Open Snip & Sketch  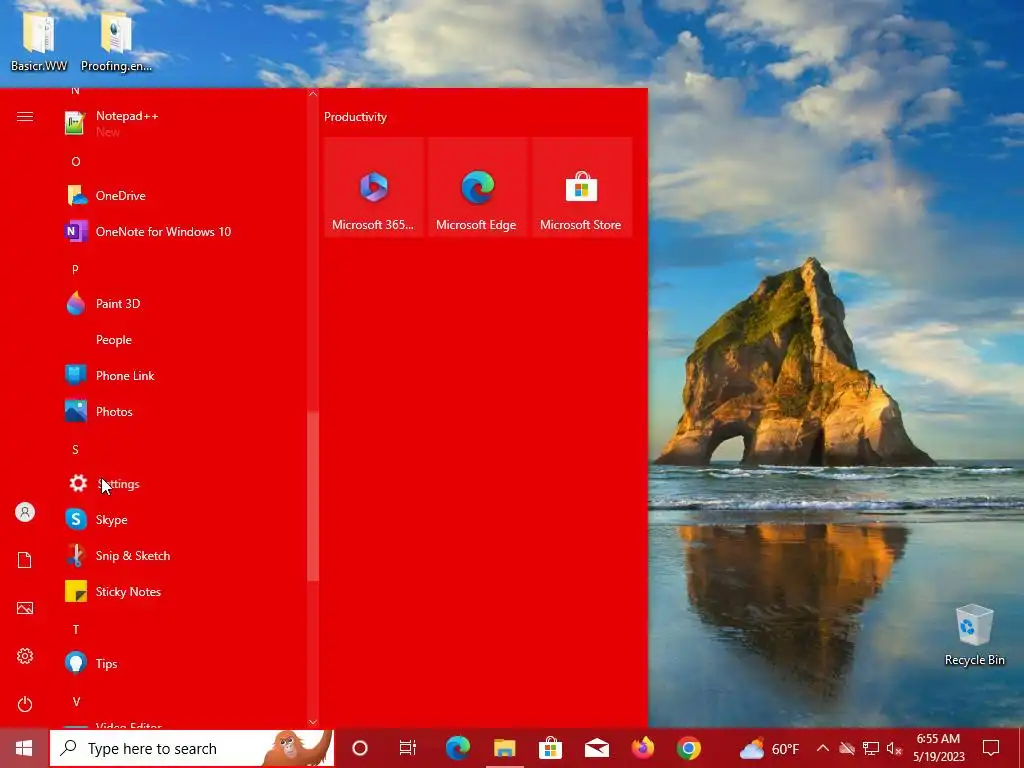pos(183,556)
